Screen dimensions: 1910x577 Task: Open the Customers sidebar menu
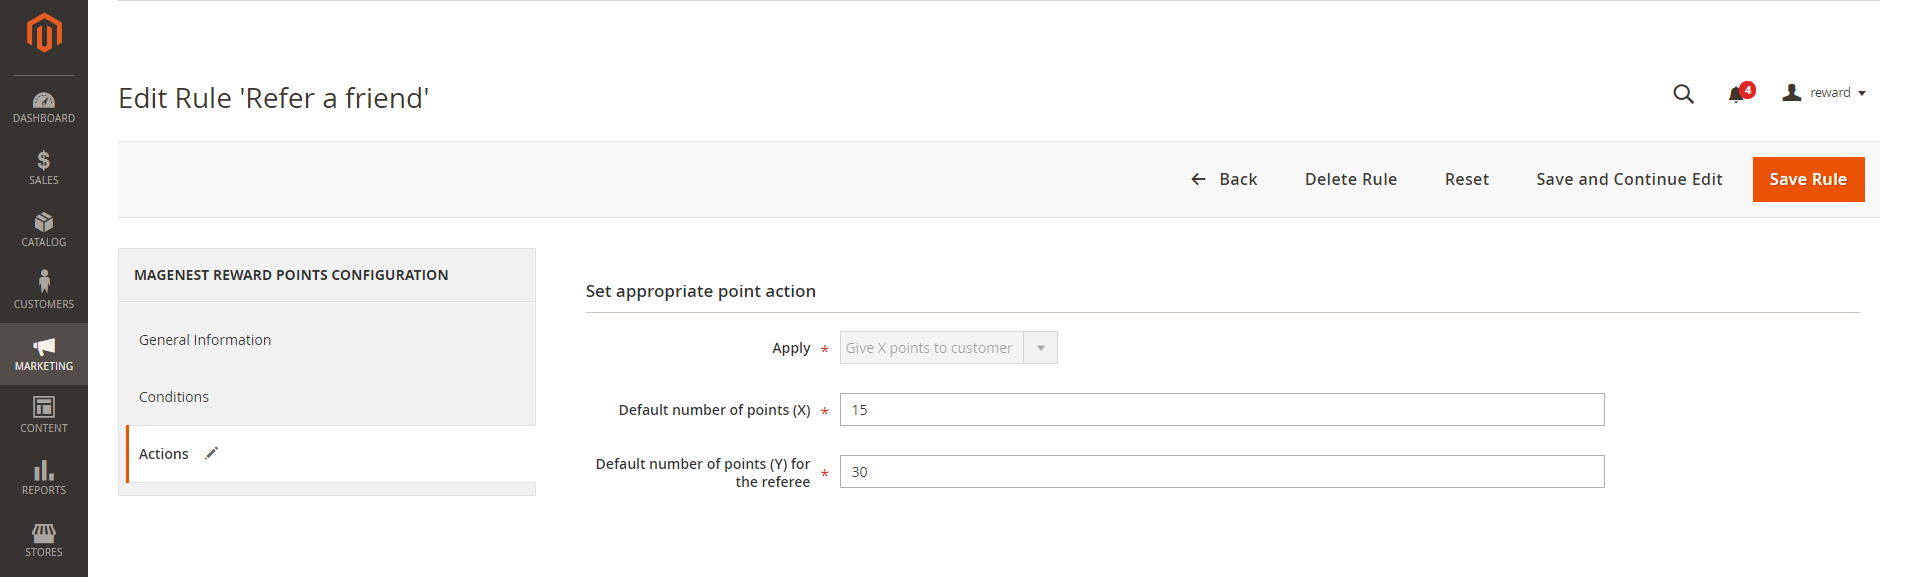coord(44,291)
